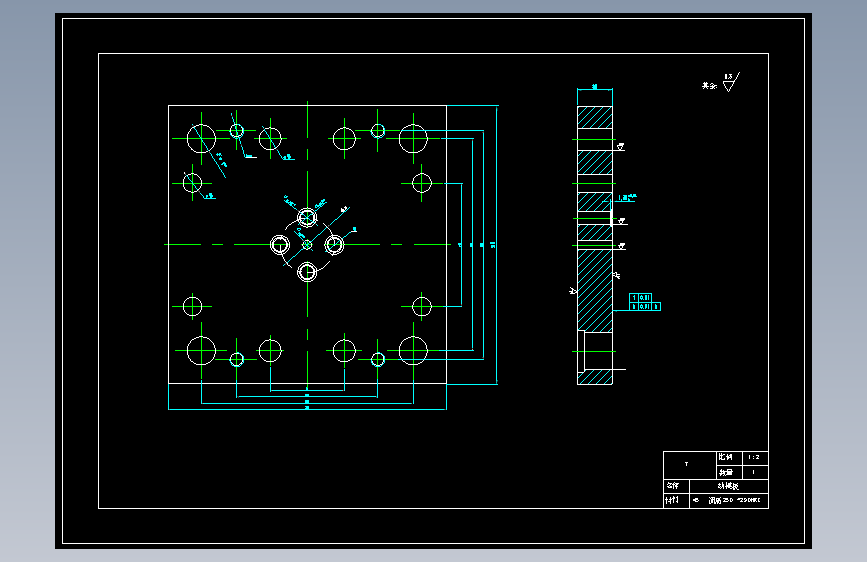Select the right ring hole of central group
Image resolution: width=867 pixels, height=562 pixels.
coord(335,244)
